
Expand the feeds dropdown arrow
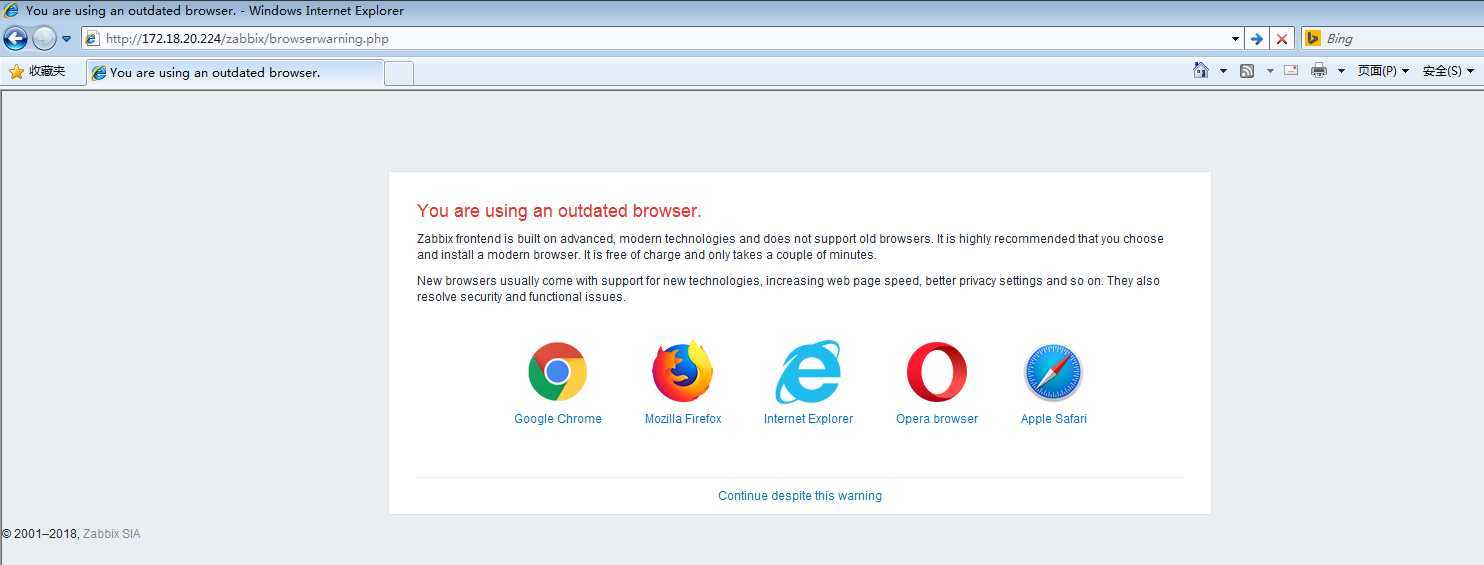pos(1270,71)
